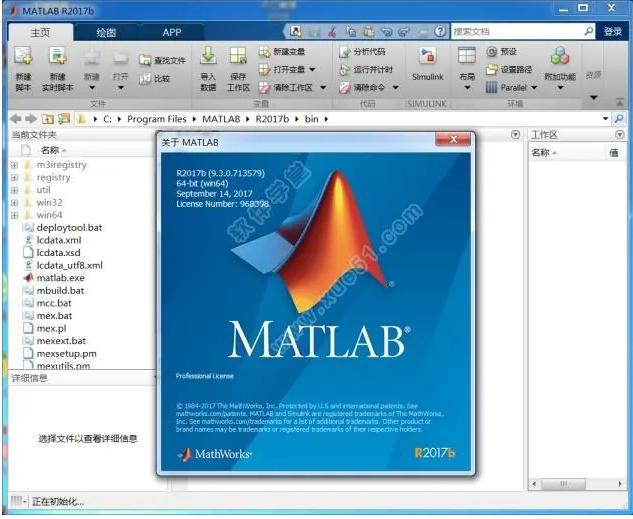Select deploytool.bat file
This screenshot has width=633, height=519.
click(62, 228)
